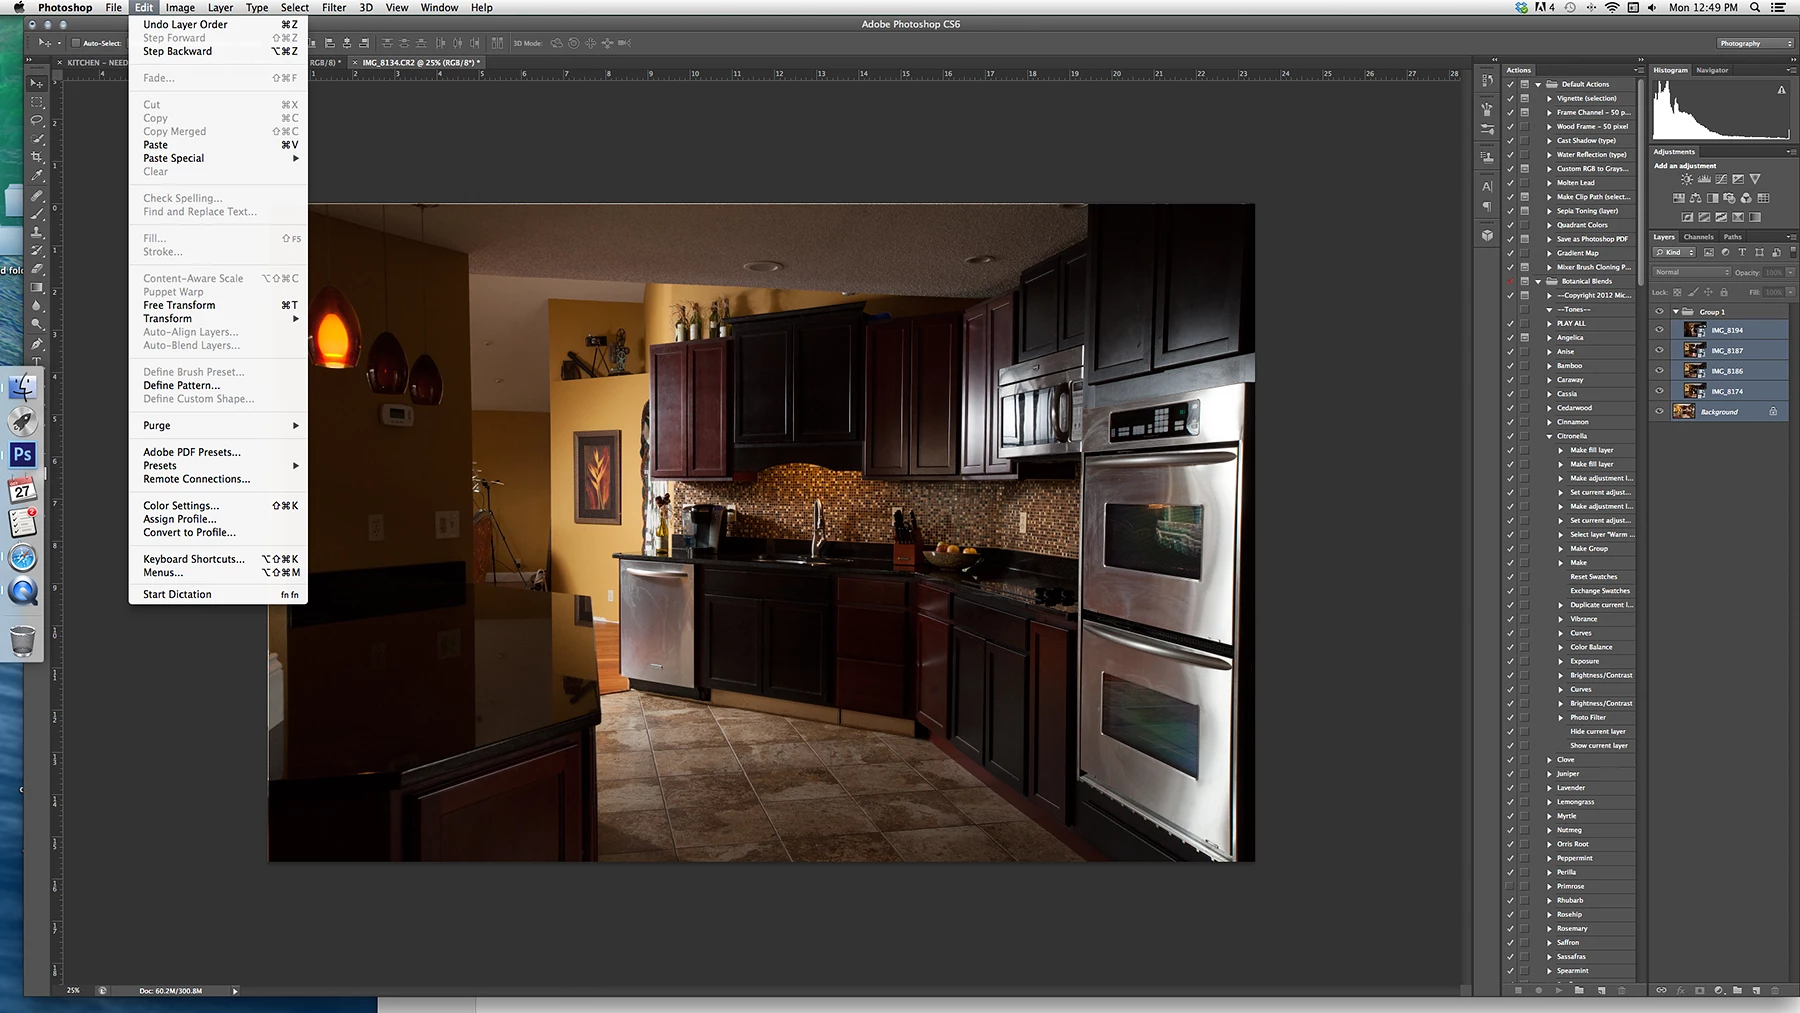Select the Crop tool
The image size is (1800, 1013).
pyautogui.click(x=37, y=157)
